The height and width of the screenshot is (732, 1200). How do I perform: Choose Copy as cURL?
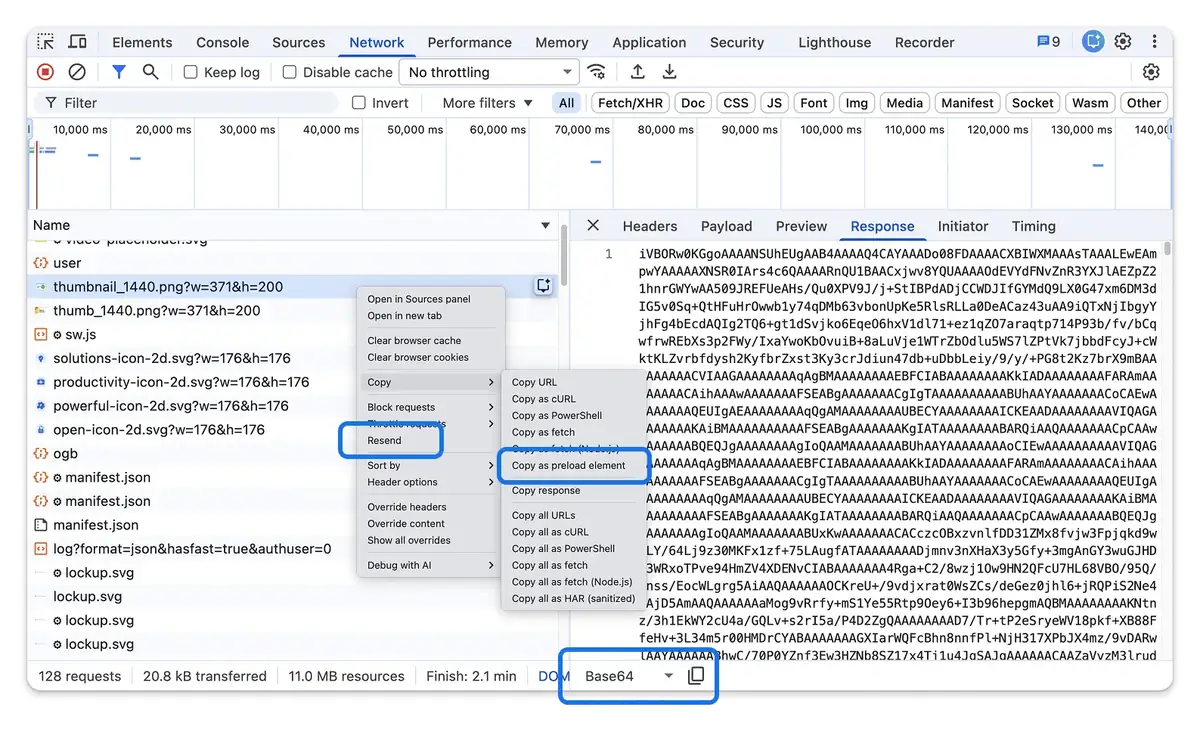click(543, 399)
